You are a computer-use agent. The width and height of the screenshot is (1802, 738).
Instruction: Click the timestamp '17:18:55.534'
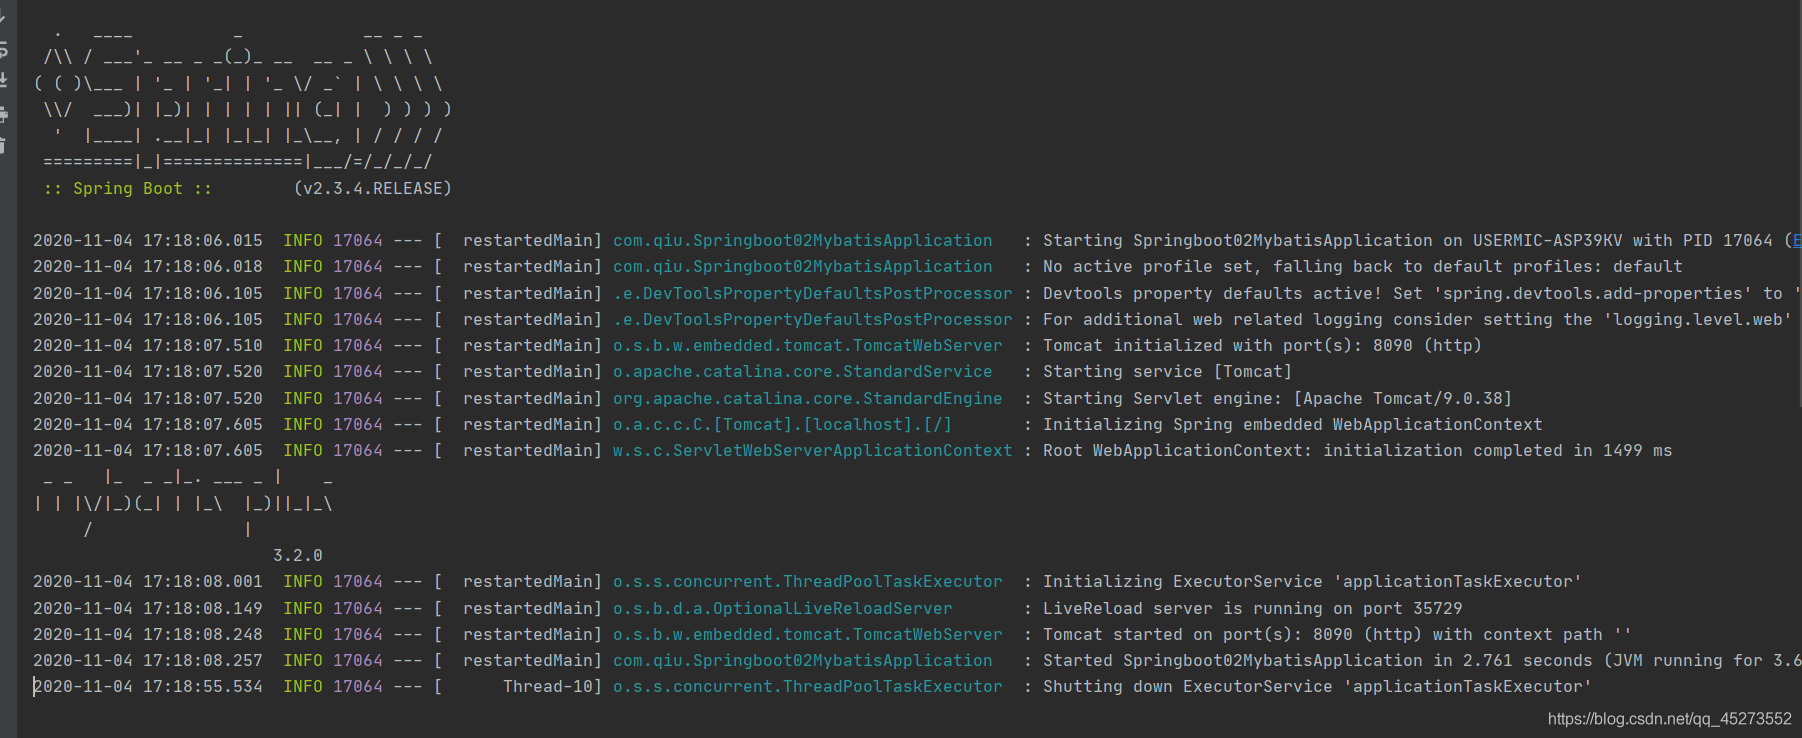coord(203,686)
